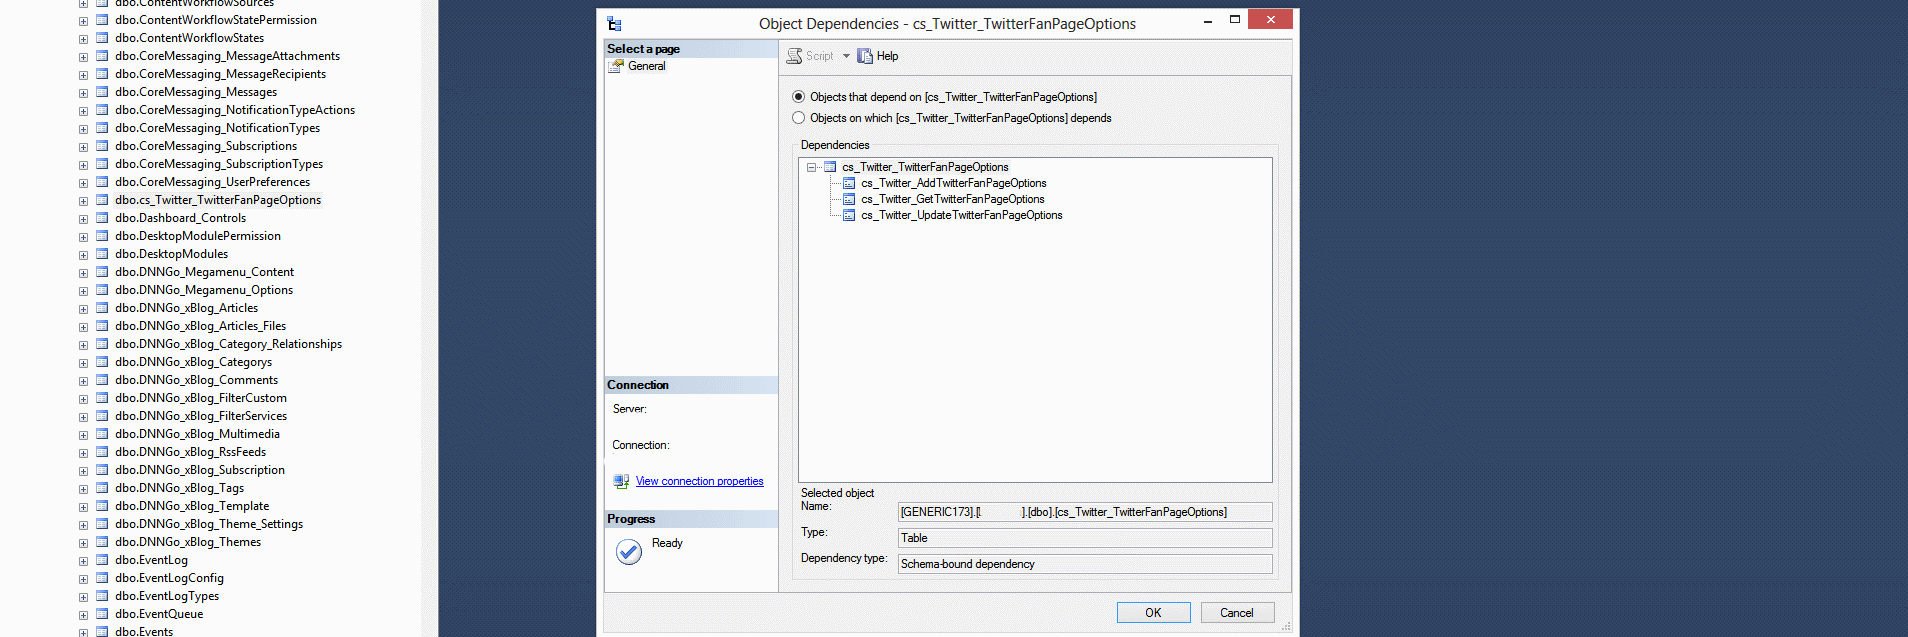
Task: Click the cs_Twitter_AddTwitterFanPageOptions procedure icon
Action: (x=849, y=183)
